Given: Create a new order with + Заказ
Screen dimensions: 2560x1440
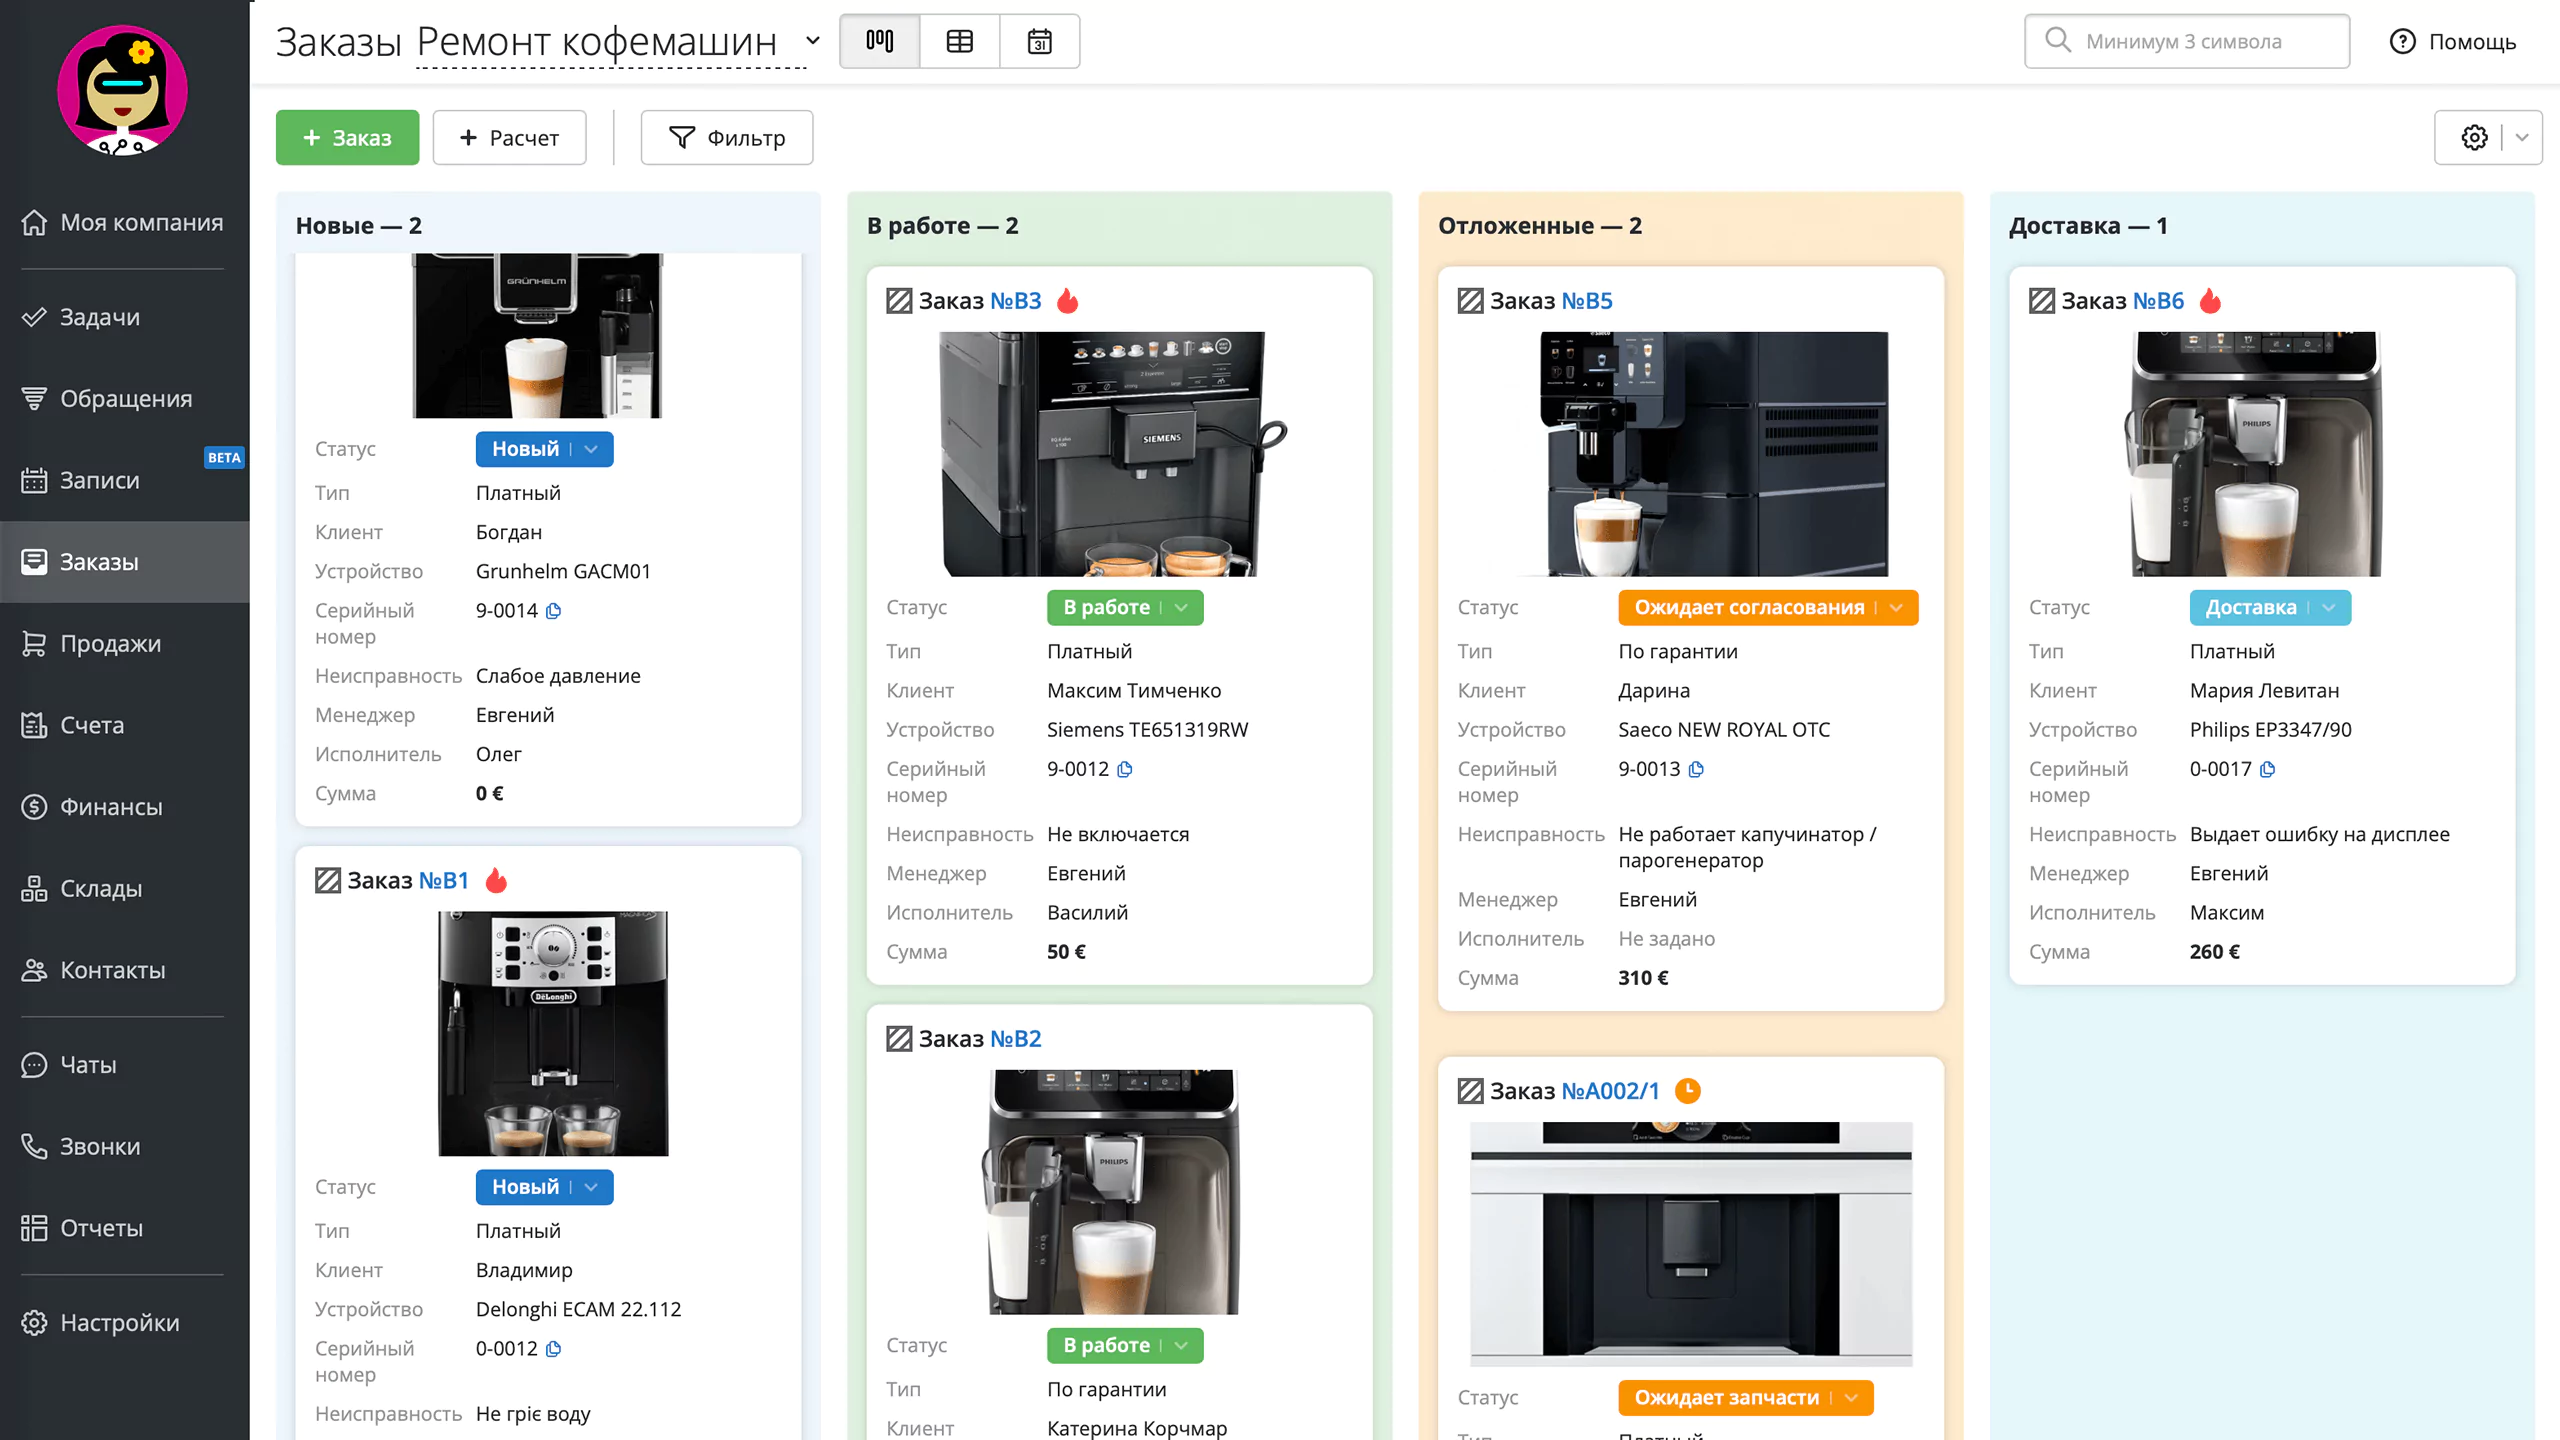Looking at the screenshot, I should pyautogui.click(x=347, y=138).
